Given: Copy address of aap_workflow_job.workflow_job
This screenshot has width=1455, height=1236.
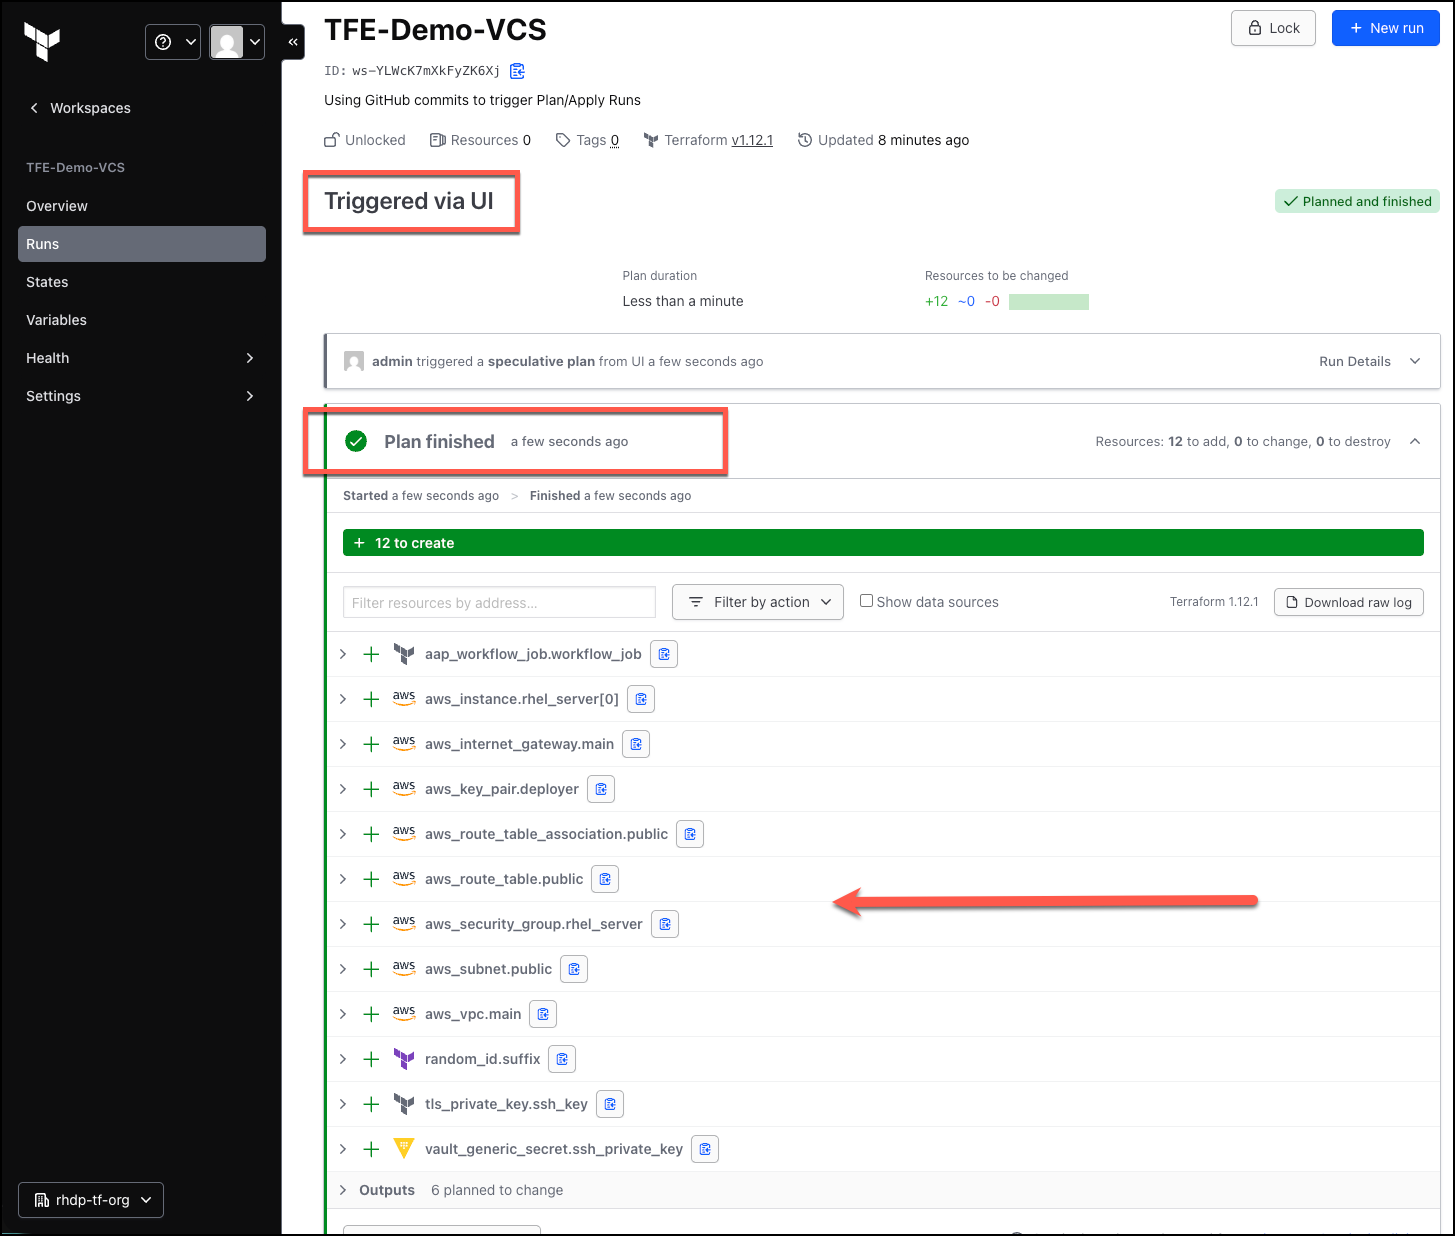Looking at the screenshot, I should click(664, 654).
